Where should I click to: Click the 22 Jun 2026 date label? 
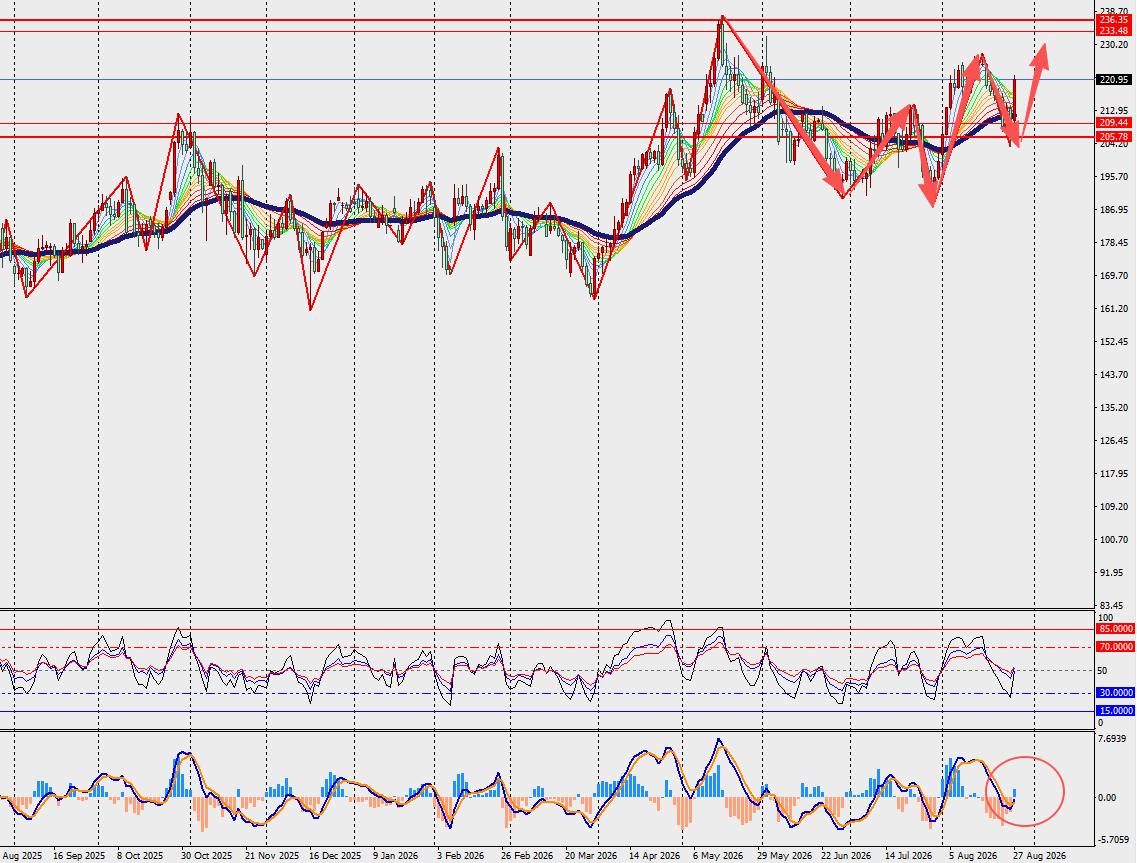point(846,856)
